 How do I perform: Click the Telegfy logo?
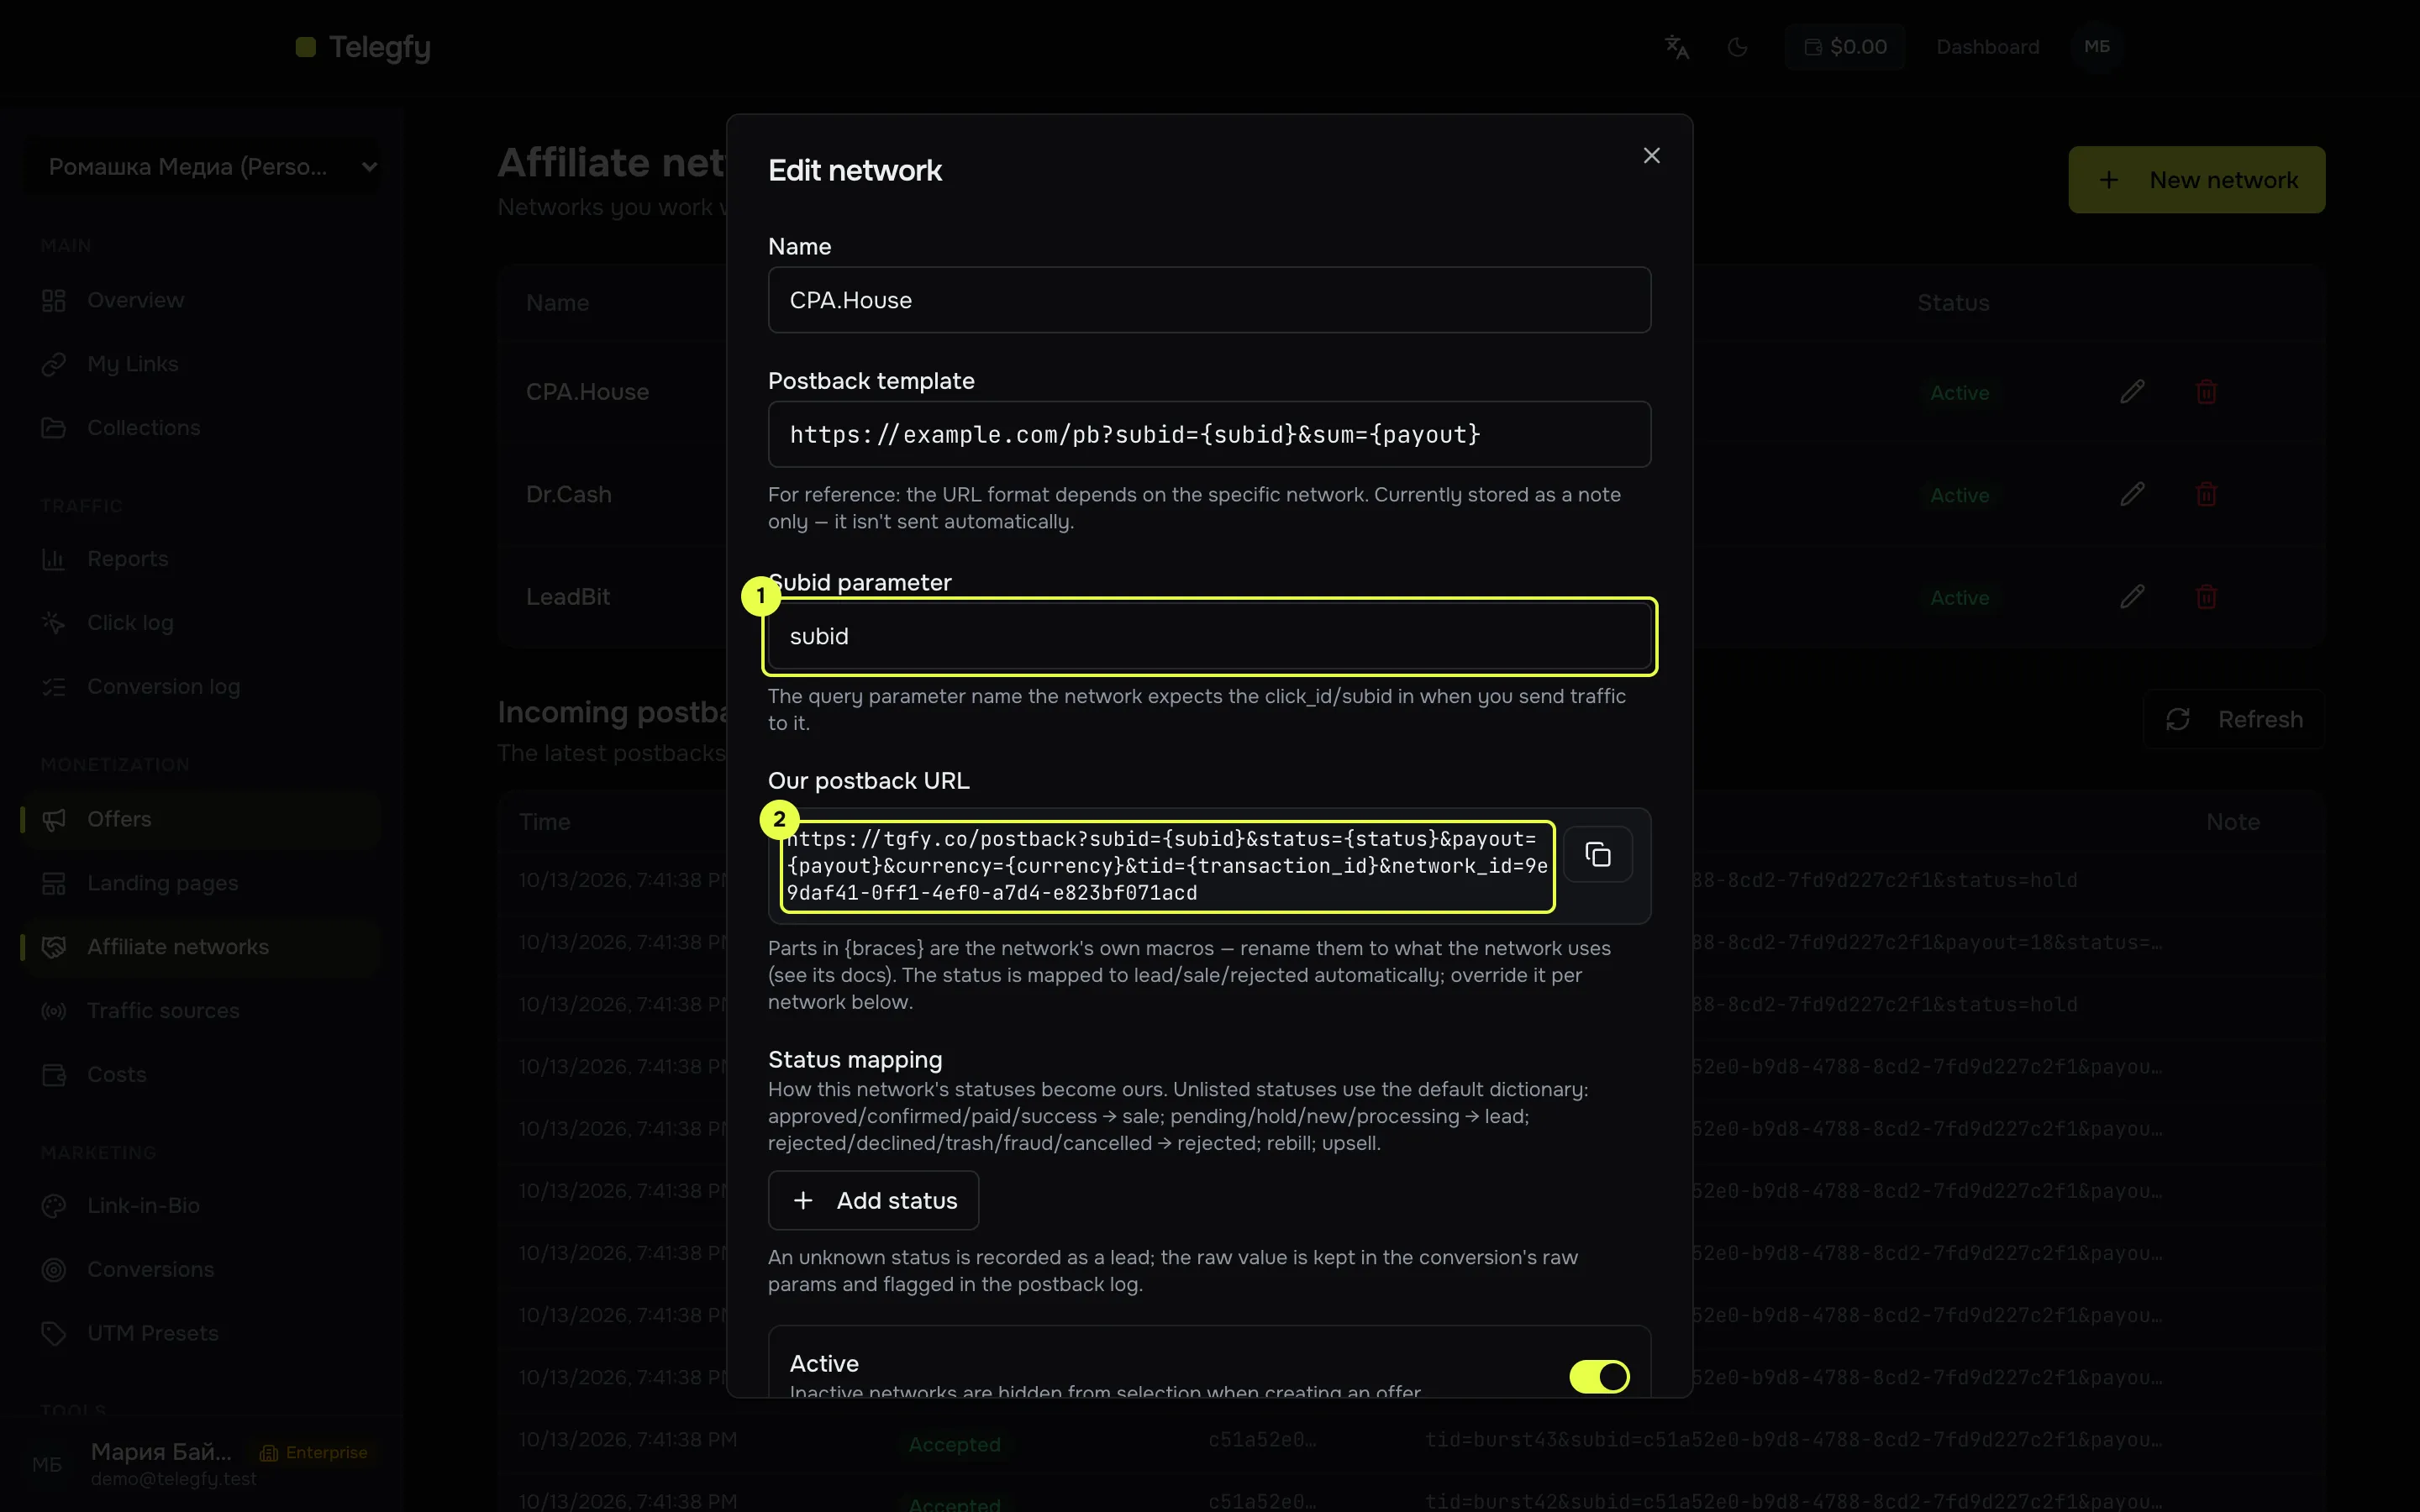[363, 47]
